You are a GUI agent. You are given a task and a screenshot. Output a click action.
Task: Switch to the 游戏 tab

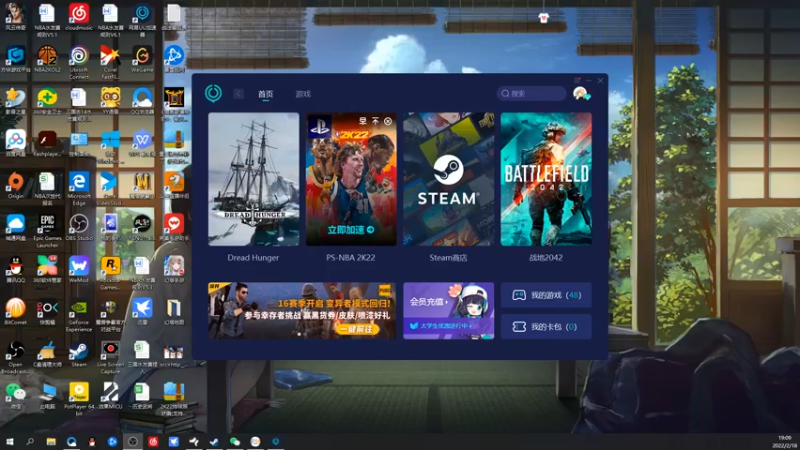click(303, 94)
